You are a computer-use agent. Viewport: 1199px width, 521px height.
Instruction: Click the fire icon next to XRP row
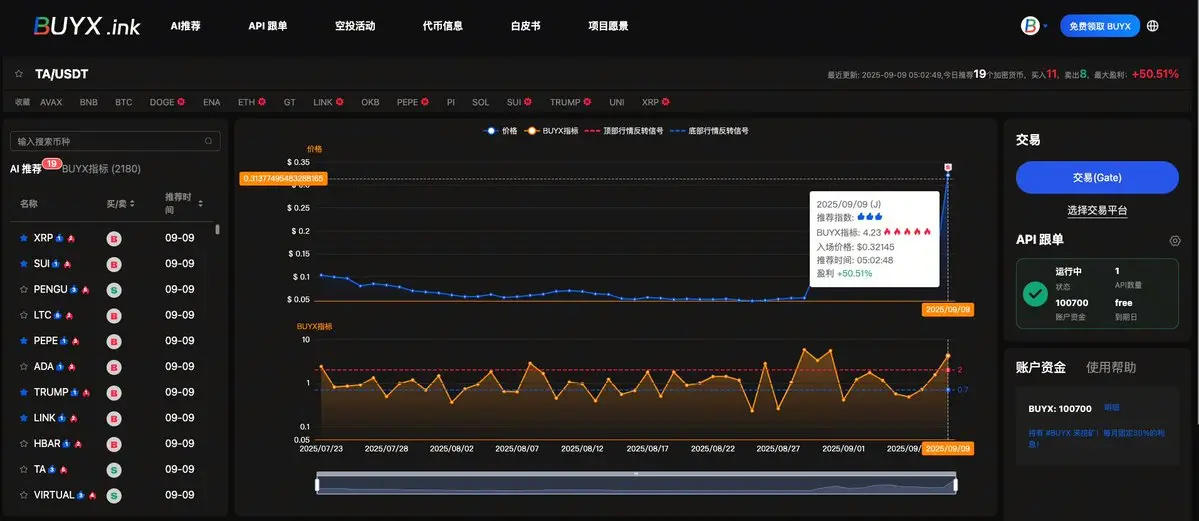click(x=70, y=238)
